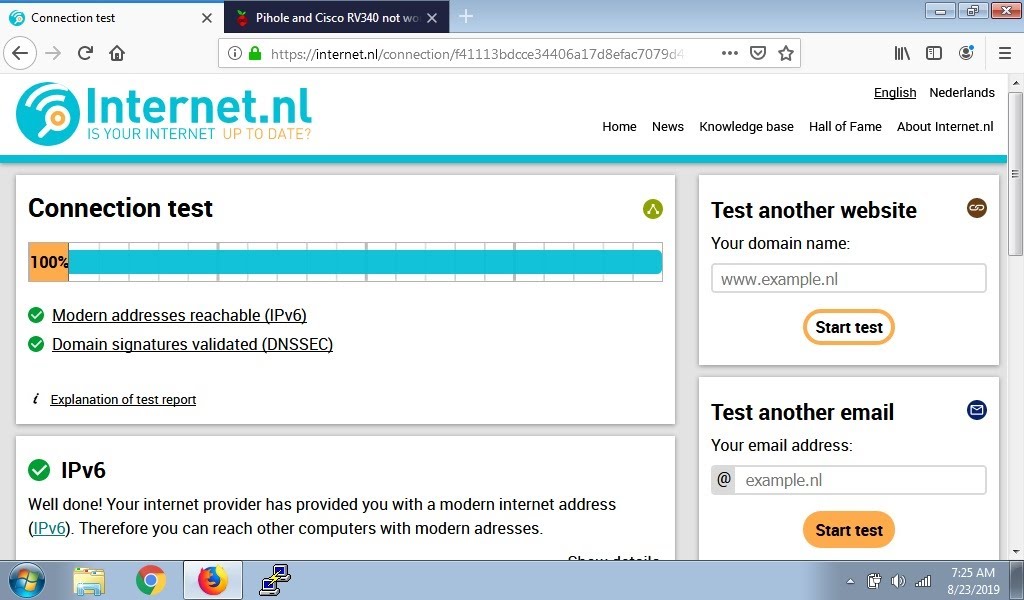Open the Knowledge base menu item
The width and height of the screenshot is (1024, 600).
[746, 126]
